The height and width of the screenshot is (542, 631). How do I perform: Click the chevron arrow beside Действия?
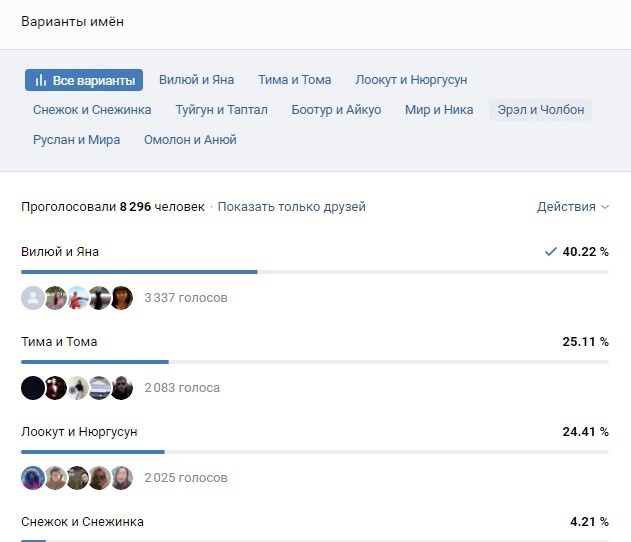click(x=605, y=207)
